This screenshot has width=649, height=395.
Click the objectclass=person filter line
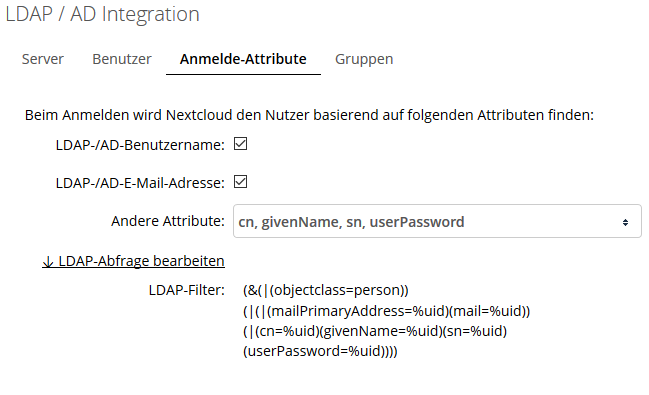(x=326, y=290)
